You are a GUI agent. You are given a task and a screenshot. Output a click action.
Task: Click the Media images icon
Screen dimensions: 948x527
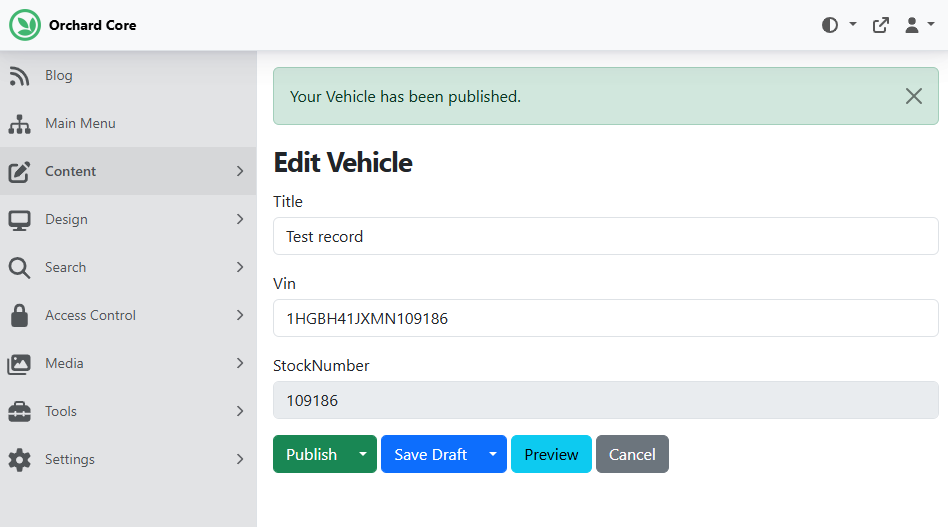point(19,364)
